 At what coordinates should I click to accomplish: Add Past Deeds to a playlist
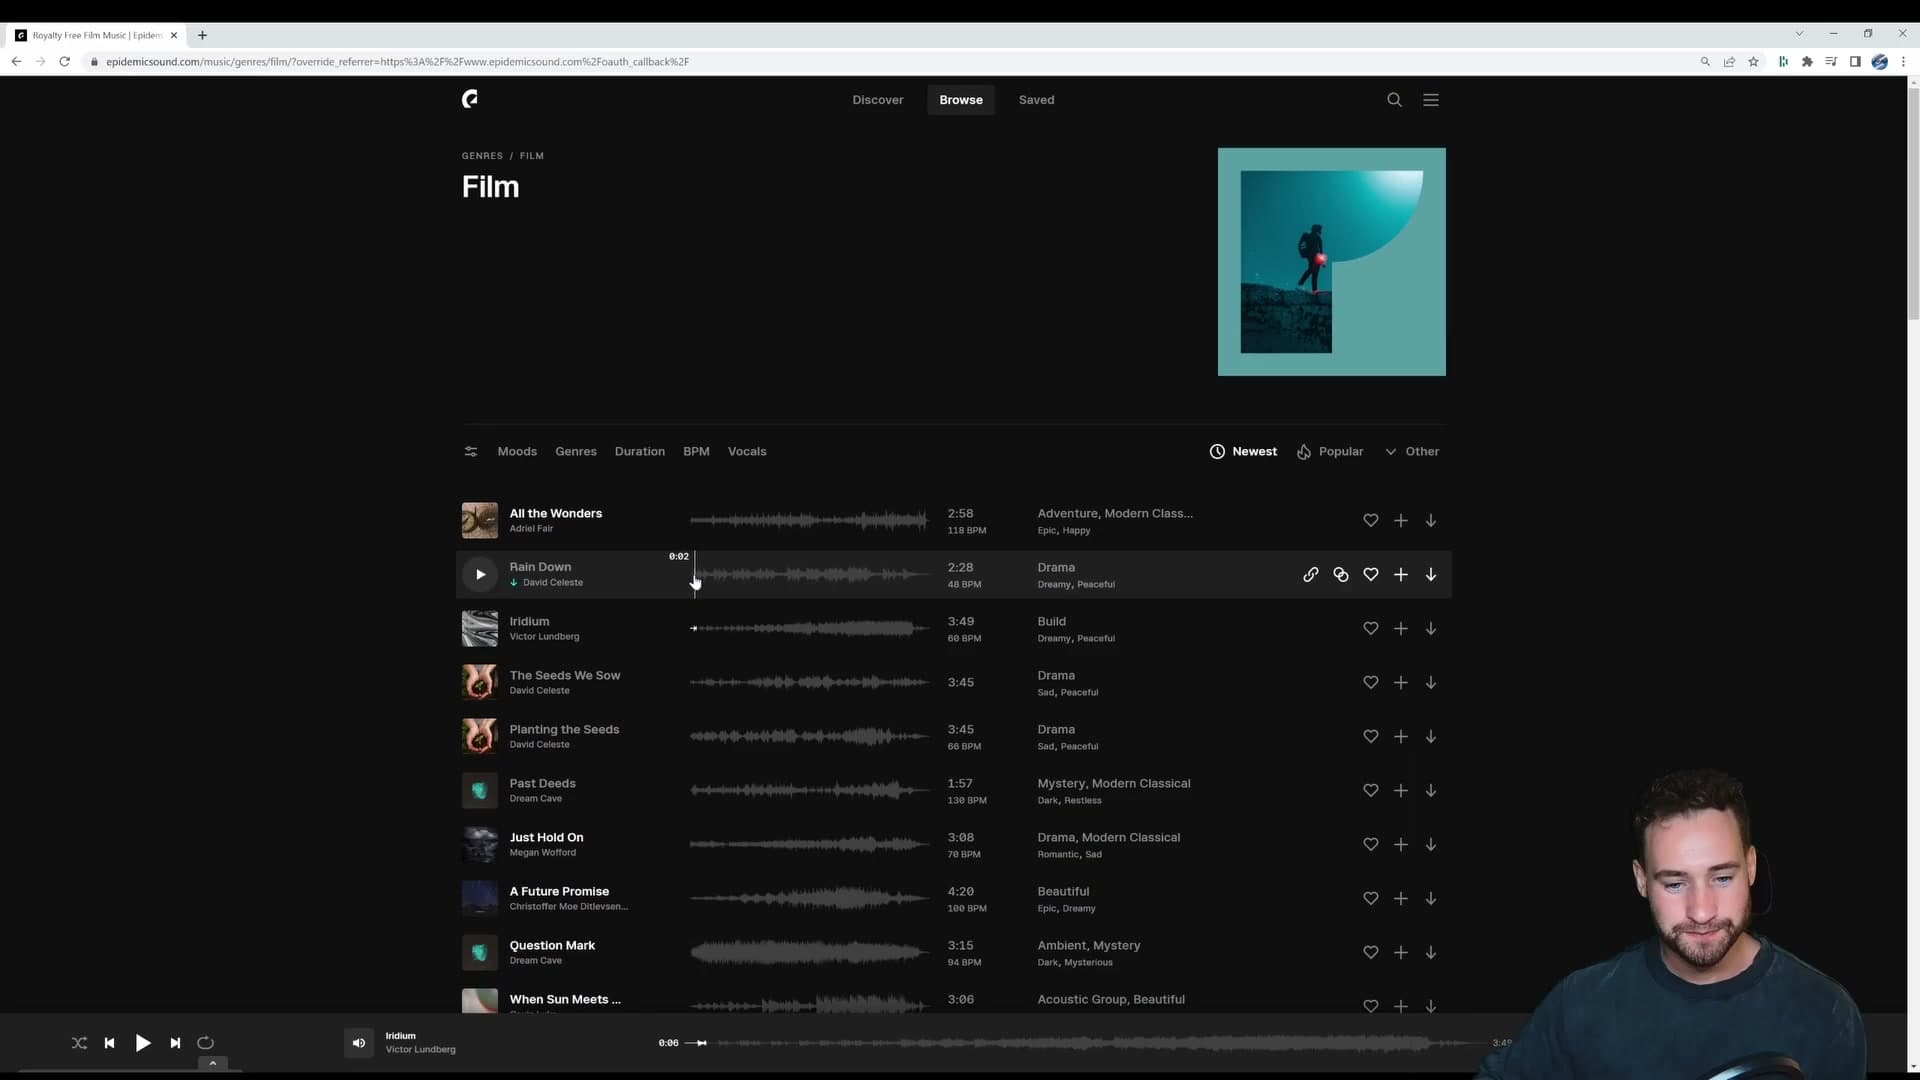(x=1401, y=790)
